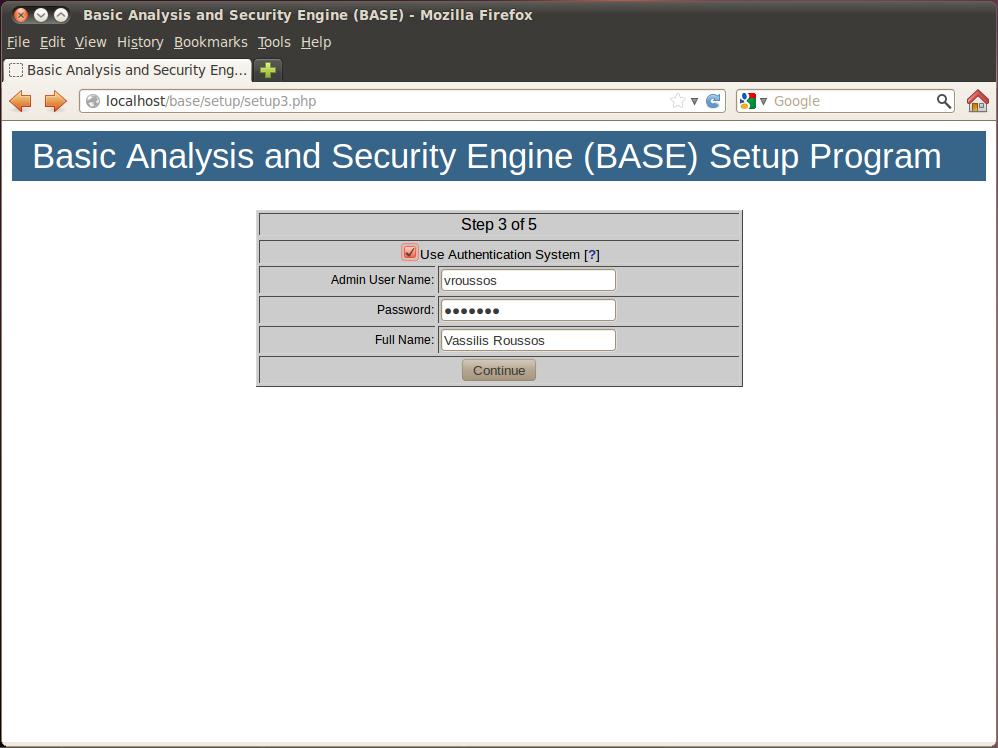
Task: Reload the page with the refresh icon
Action: [713, 101]
